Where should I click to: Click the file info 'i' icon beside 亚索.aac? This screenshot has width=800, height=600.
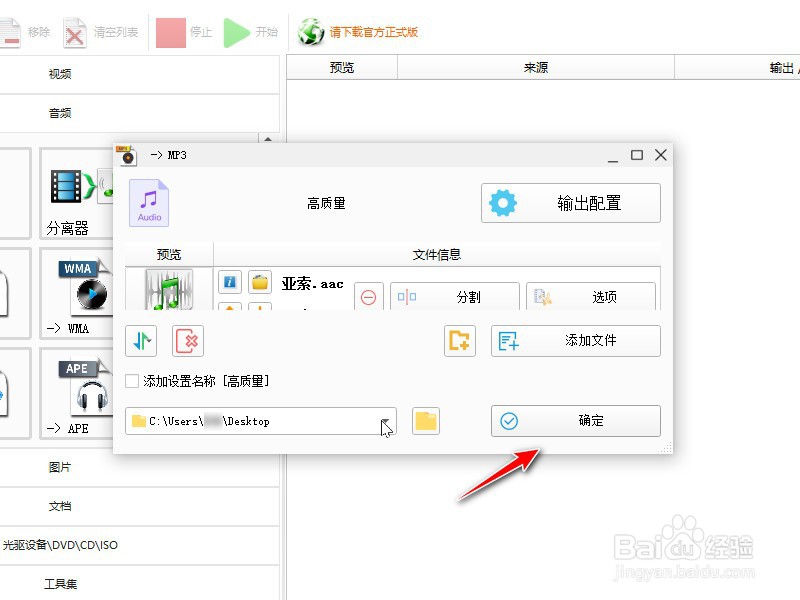click(x=229, y=283)
